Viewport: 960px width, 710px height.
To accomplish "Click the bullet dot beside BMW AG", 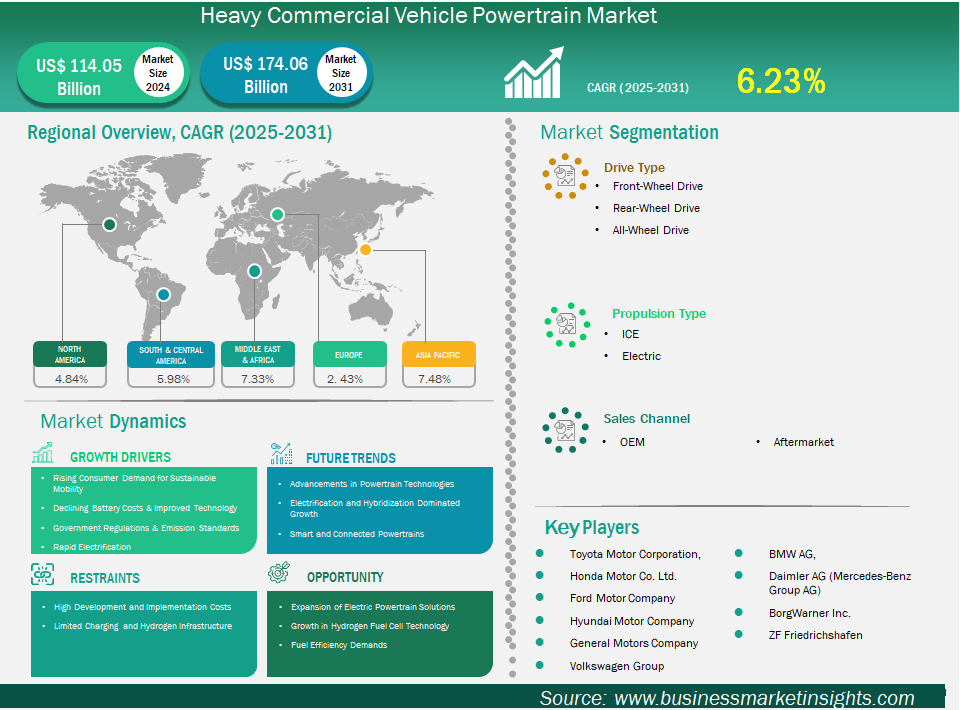I will [739, 553].
